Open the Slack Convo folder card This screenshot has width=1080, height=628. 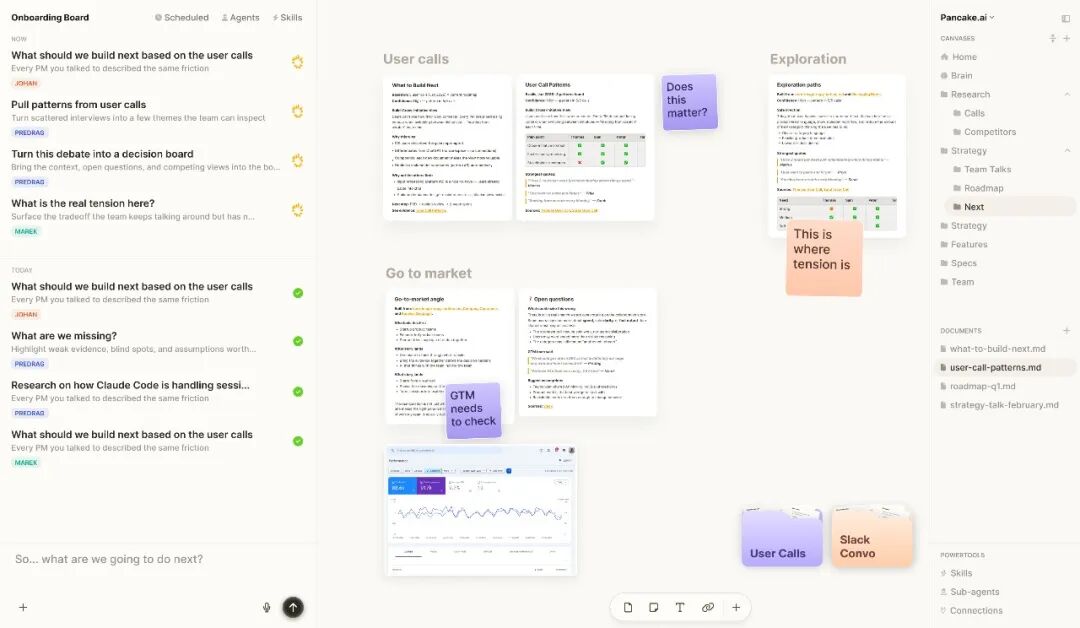[x=872, y=537]
